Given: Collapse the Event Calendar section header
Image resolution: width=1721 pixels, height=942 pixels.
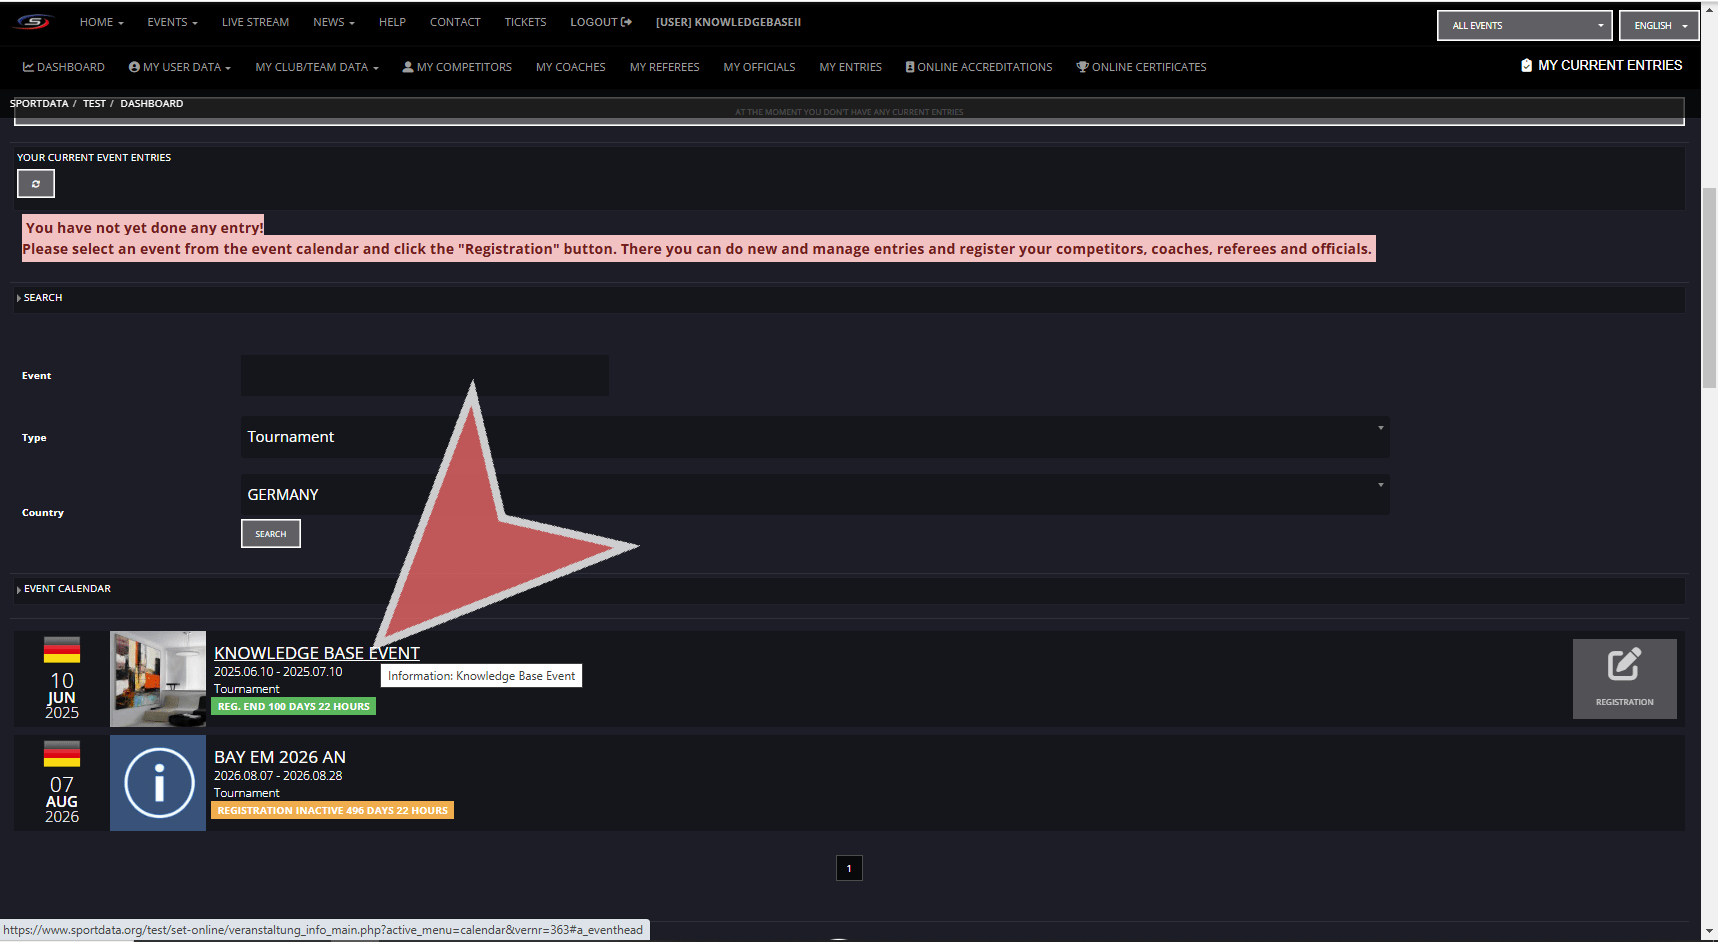Looking at the screenshot, I should coord(67,589).
